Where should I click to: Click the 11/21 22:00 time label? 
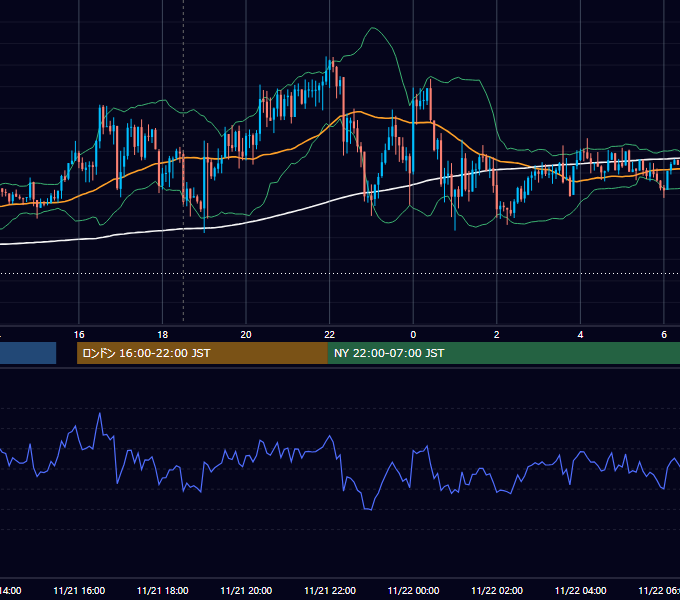click(330, 590)
